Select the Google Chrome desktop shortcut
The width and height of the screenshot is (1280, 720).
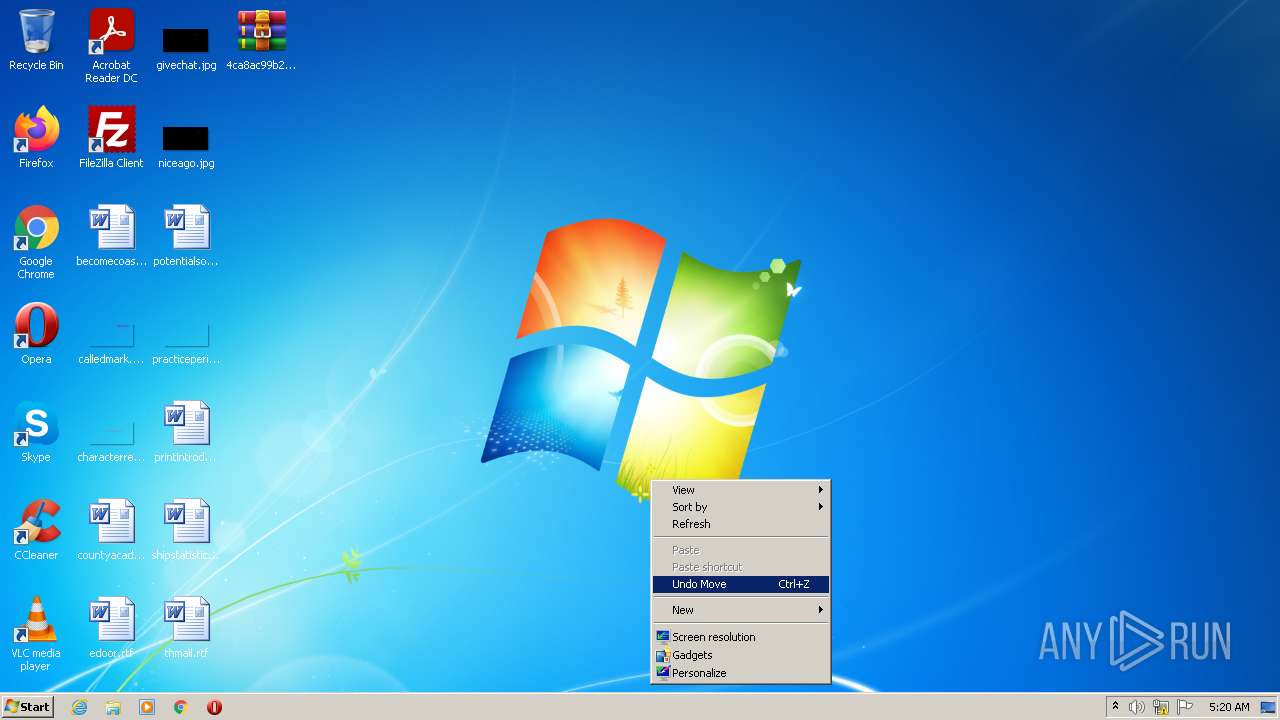pos(36,242)
